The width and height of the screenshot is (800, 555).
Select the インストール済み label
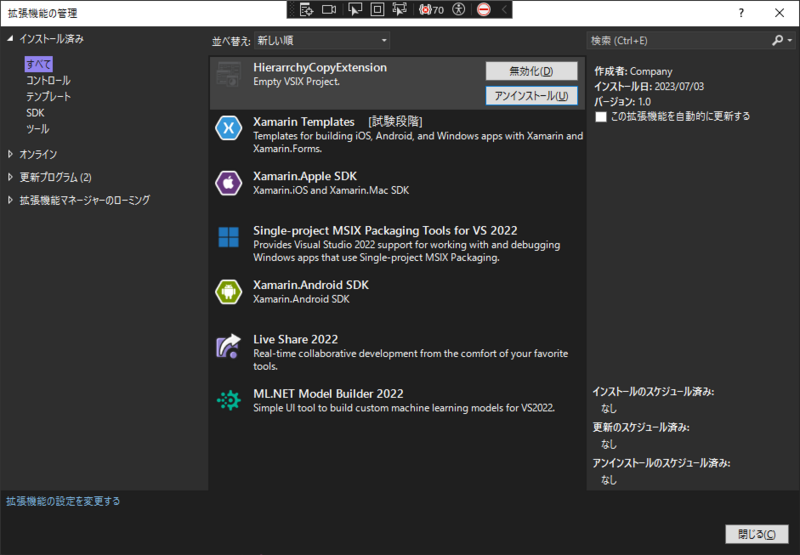click(x=52, y=39)
